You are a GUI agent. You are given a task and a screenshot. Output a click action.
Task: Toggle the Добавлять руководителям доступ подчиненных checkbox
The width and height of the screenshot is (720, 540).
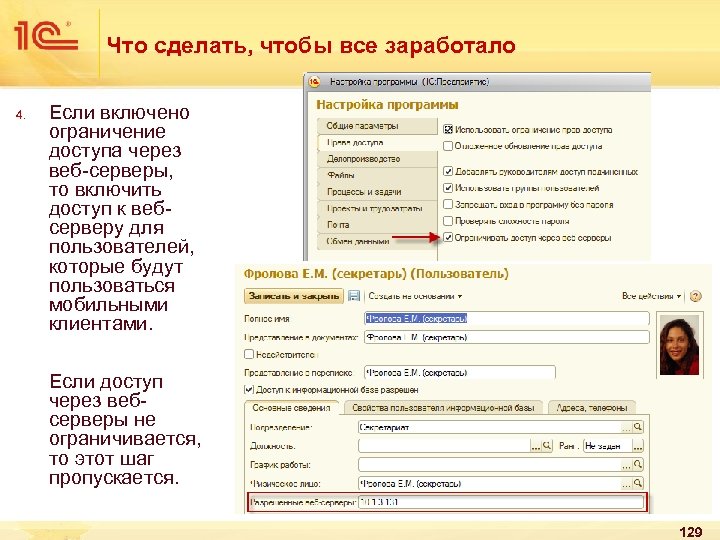click(448, 171)
